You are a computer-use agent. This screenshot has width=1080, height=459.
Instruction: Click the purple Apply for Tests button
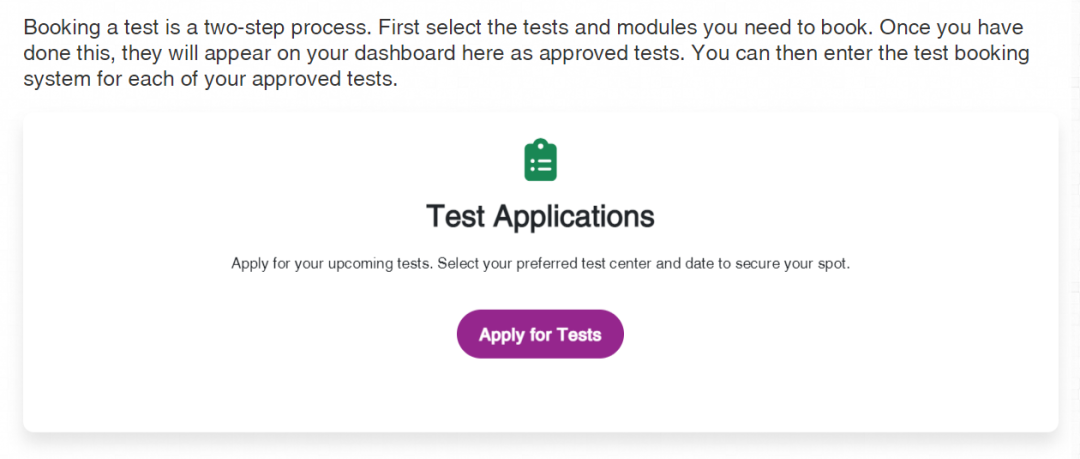coord(540,334)
